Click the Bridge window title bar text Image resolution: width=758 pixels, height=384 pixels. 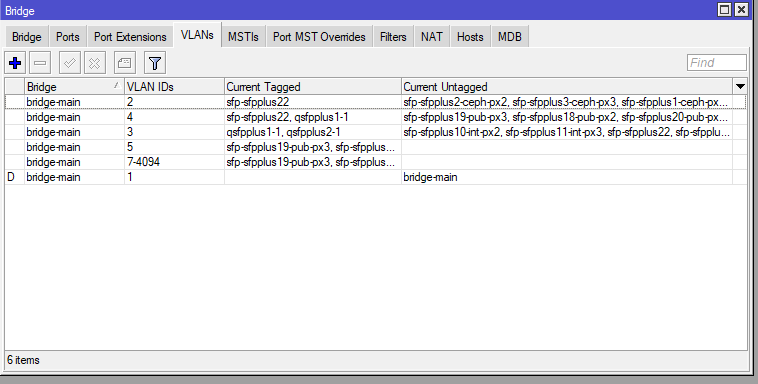20,11
